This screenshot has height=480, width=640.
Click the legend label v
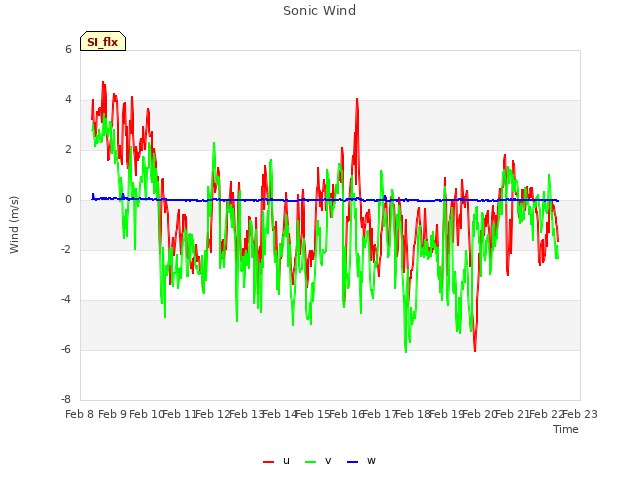(328, 461)
